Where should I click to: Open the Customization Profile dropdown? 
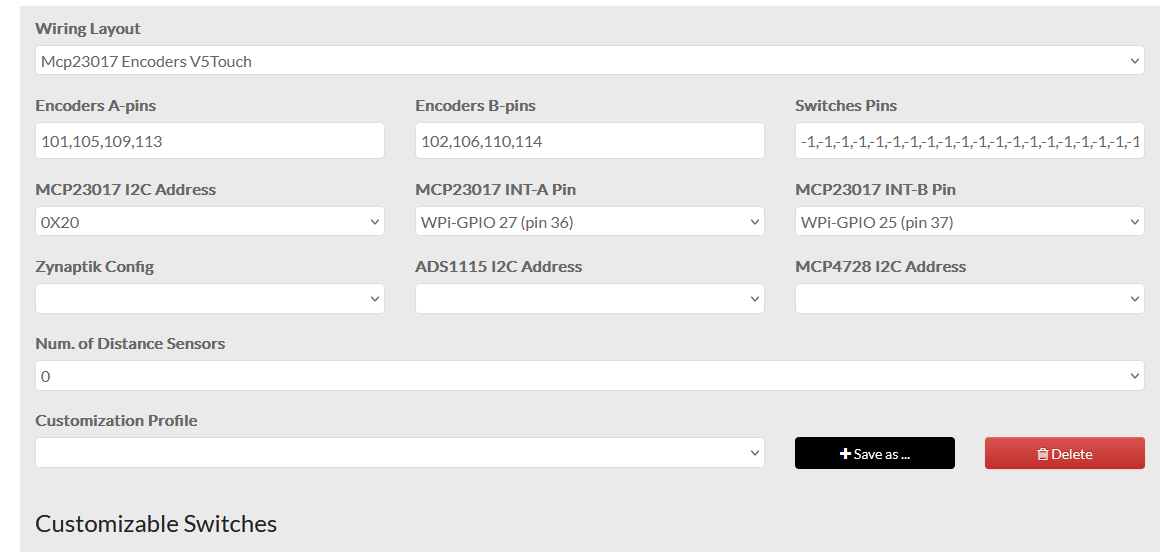pos(399,453)
